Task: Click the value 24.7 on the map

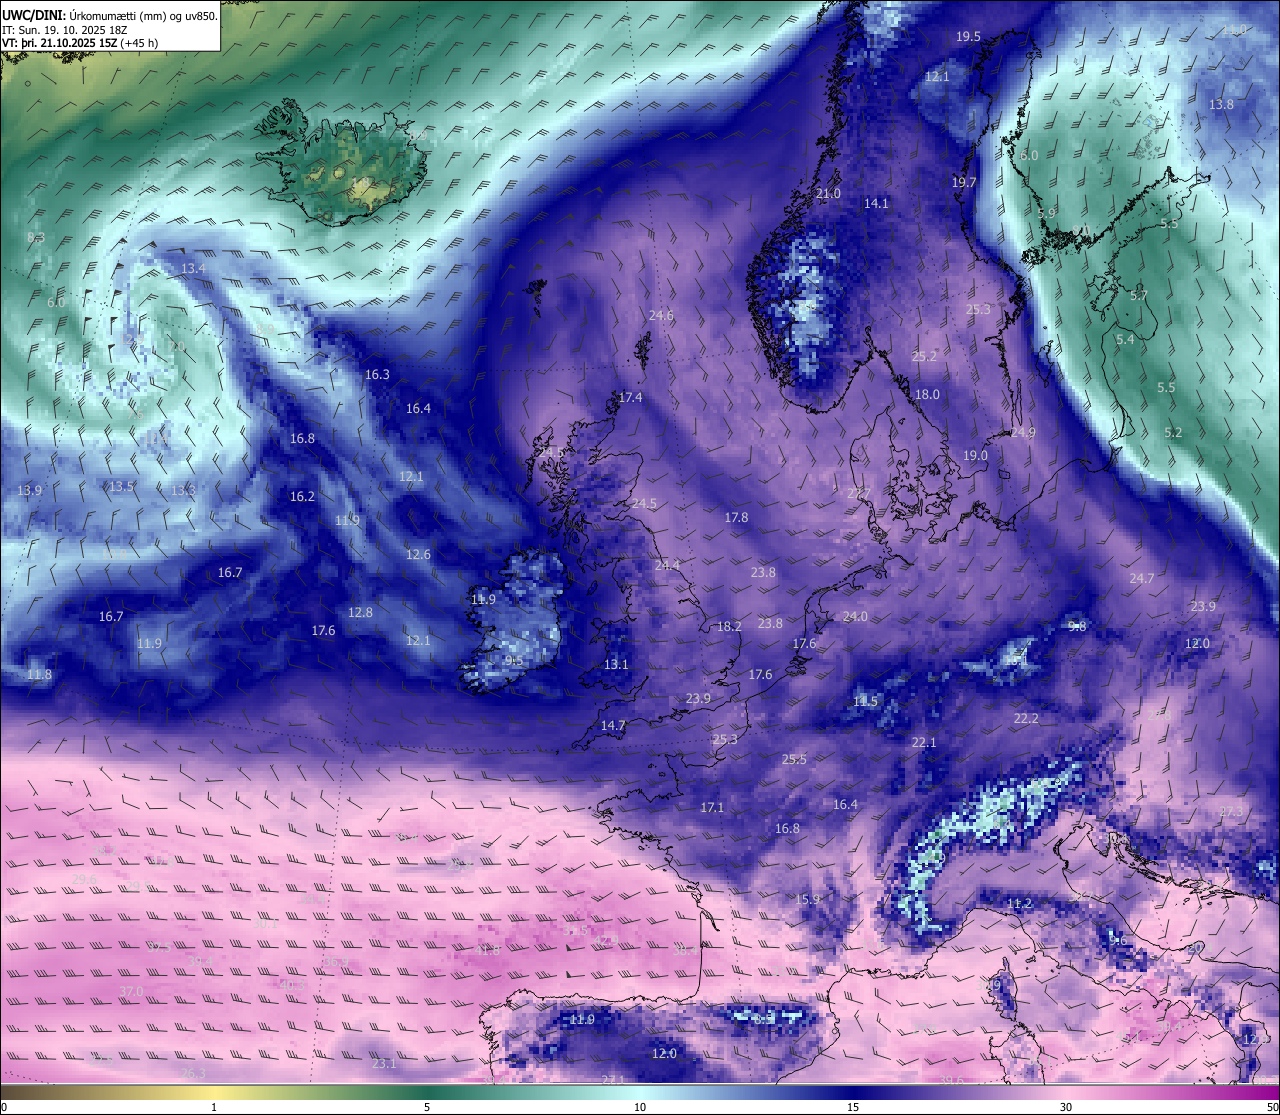Action: (1142, 578)
